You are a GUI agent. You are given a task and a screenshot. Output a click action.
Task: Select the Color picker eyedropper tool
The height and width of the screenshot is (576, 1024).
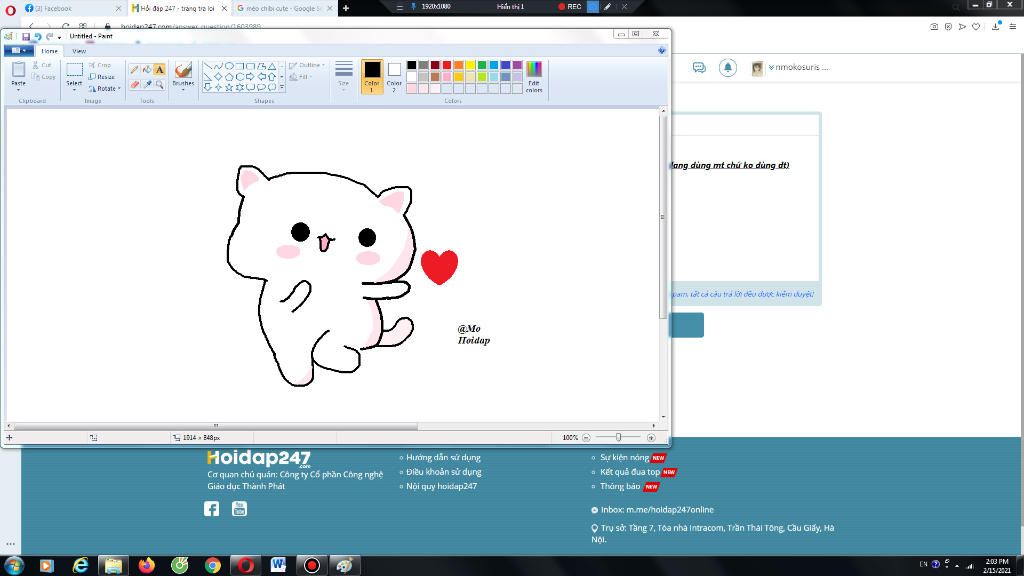pos(147,84)
